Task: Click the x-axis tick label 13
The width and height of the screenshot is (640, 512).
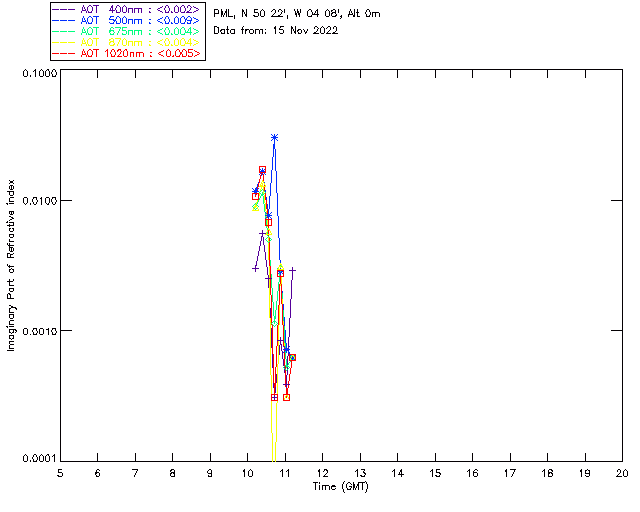Action: pyautogui.click(x=360, y=473)
